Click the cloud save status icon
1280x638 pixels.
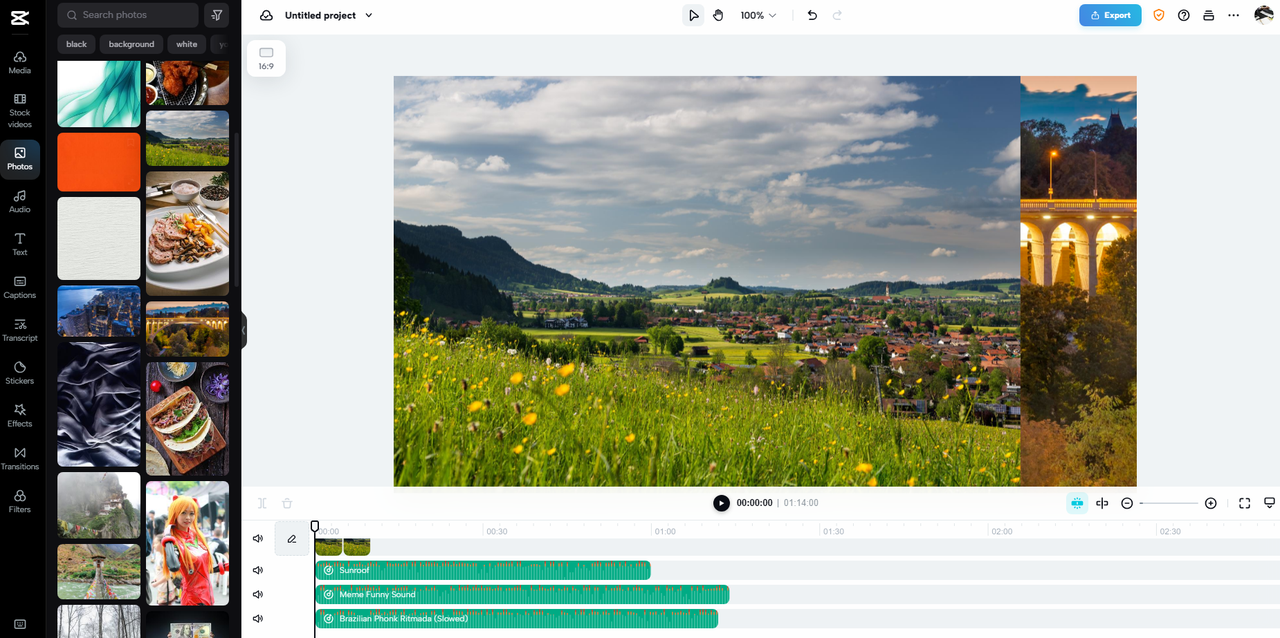pyautogui.click(x=266, y=15)
